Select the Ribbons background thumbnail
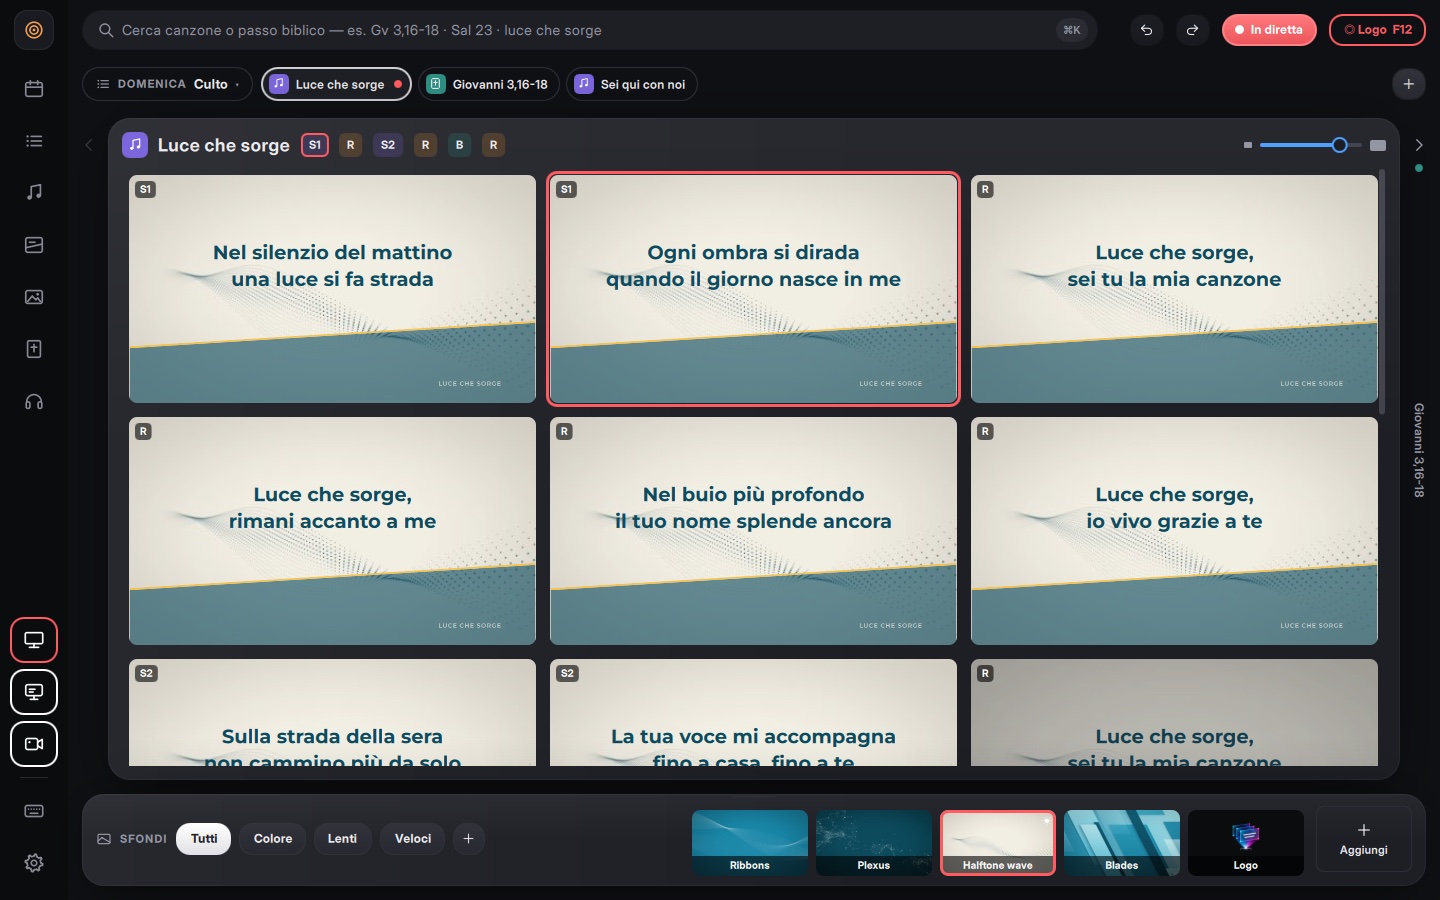The width and height of the screenshot is (1440, 900). tap(750, 843)
